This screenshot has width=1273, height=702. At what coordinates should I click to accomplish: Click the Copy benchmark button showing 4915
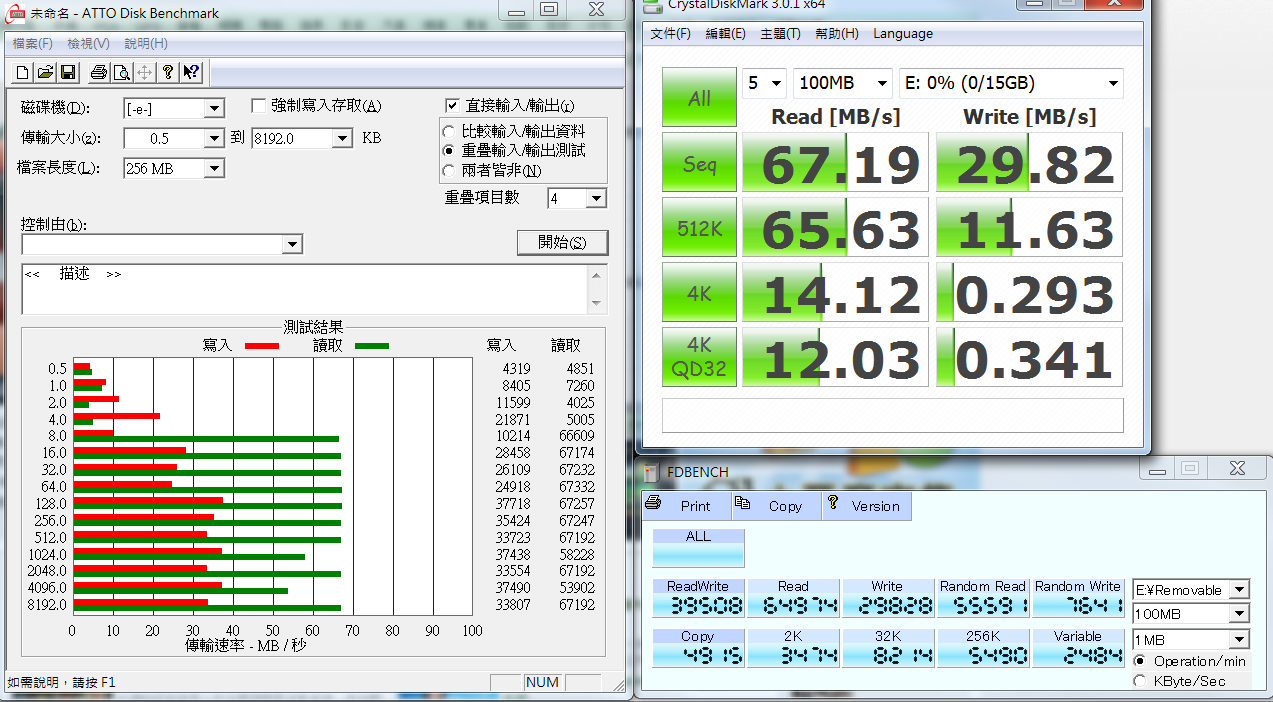click(x=698, y=648)
